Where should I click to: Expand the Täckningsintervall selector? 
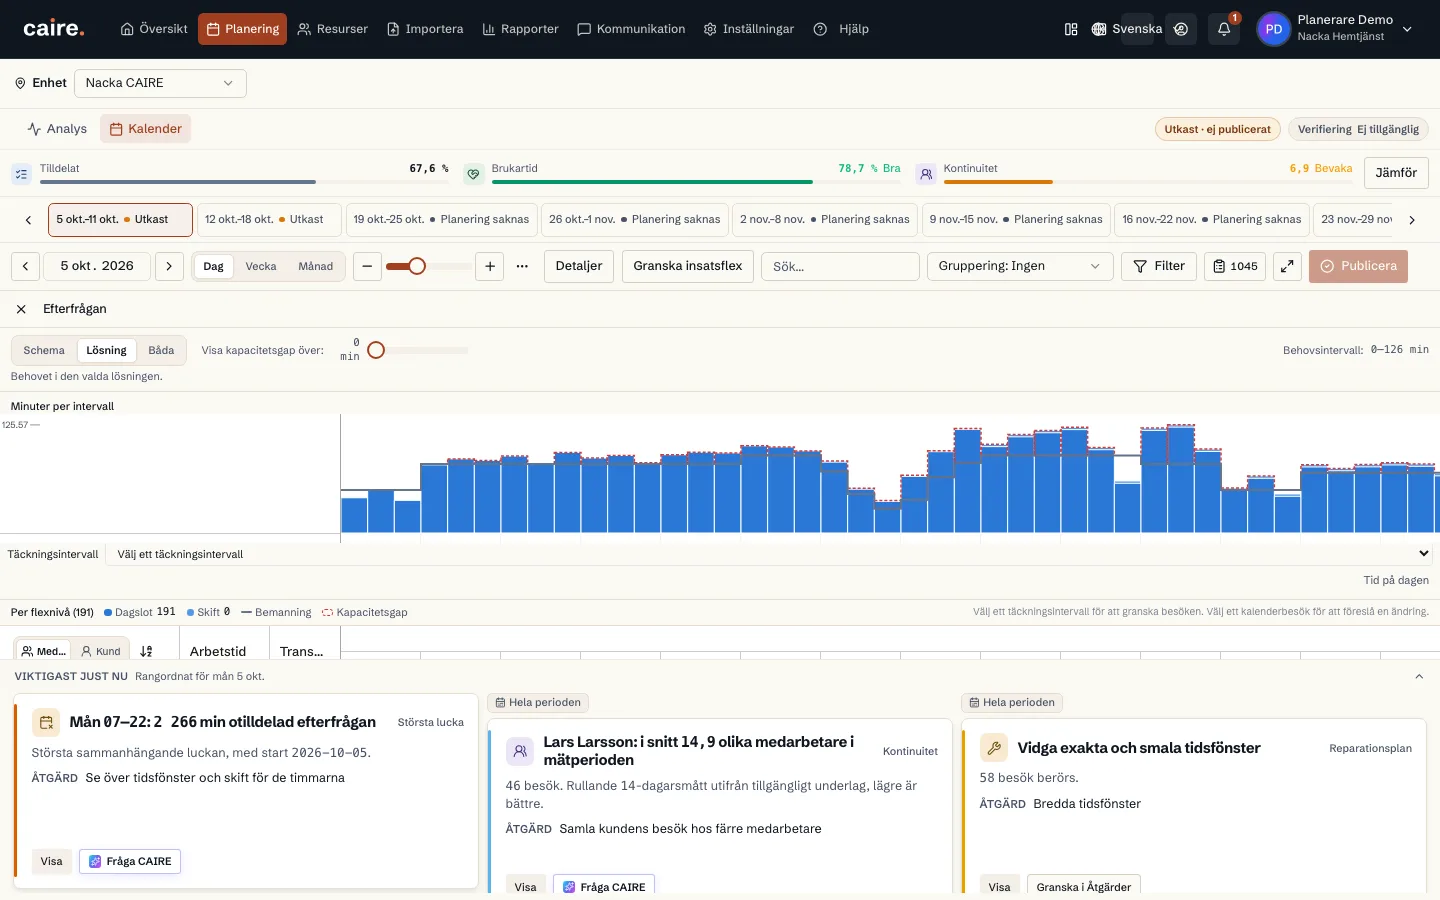coord(772,554)
